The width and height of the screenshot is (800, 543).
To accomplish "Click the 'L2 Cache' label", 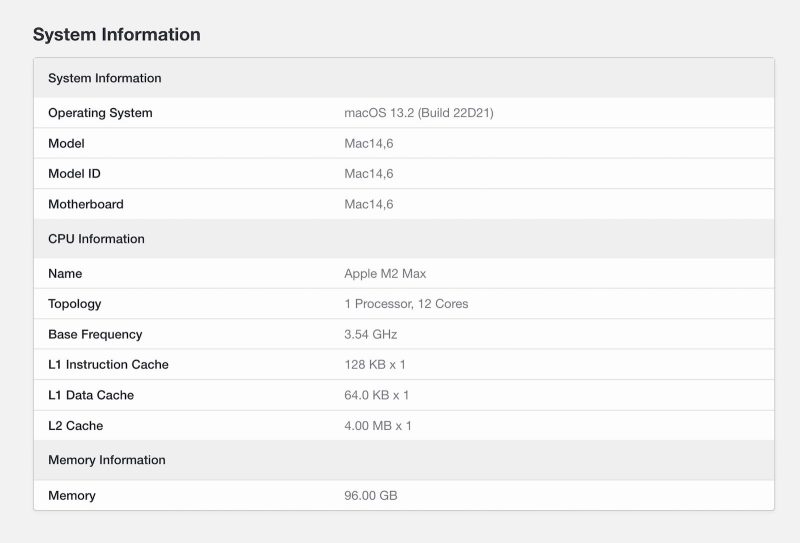I will [76, 426].
